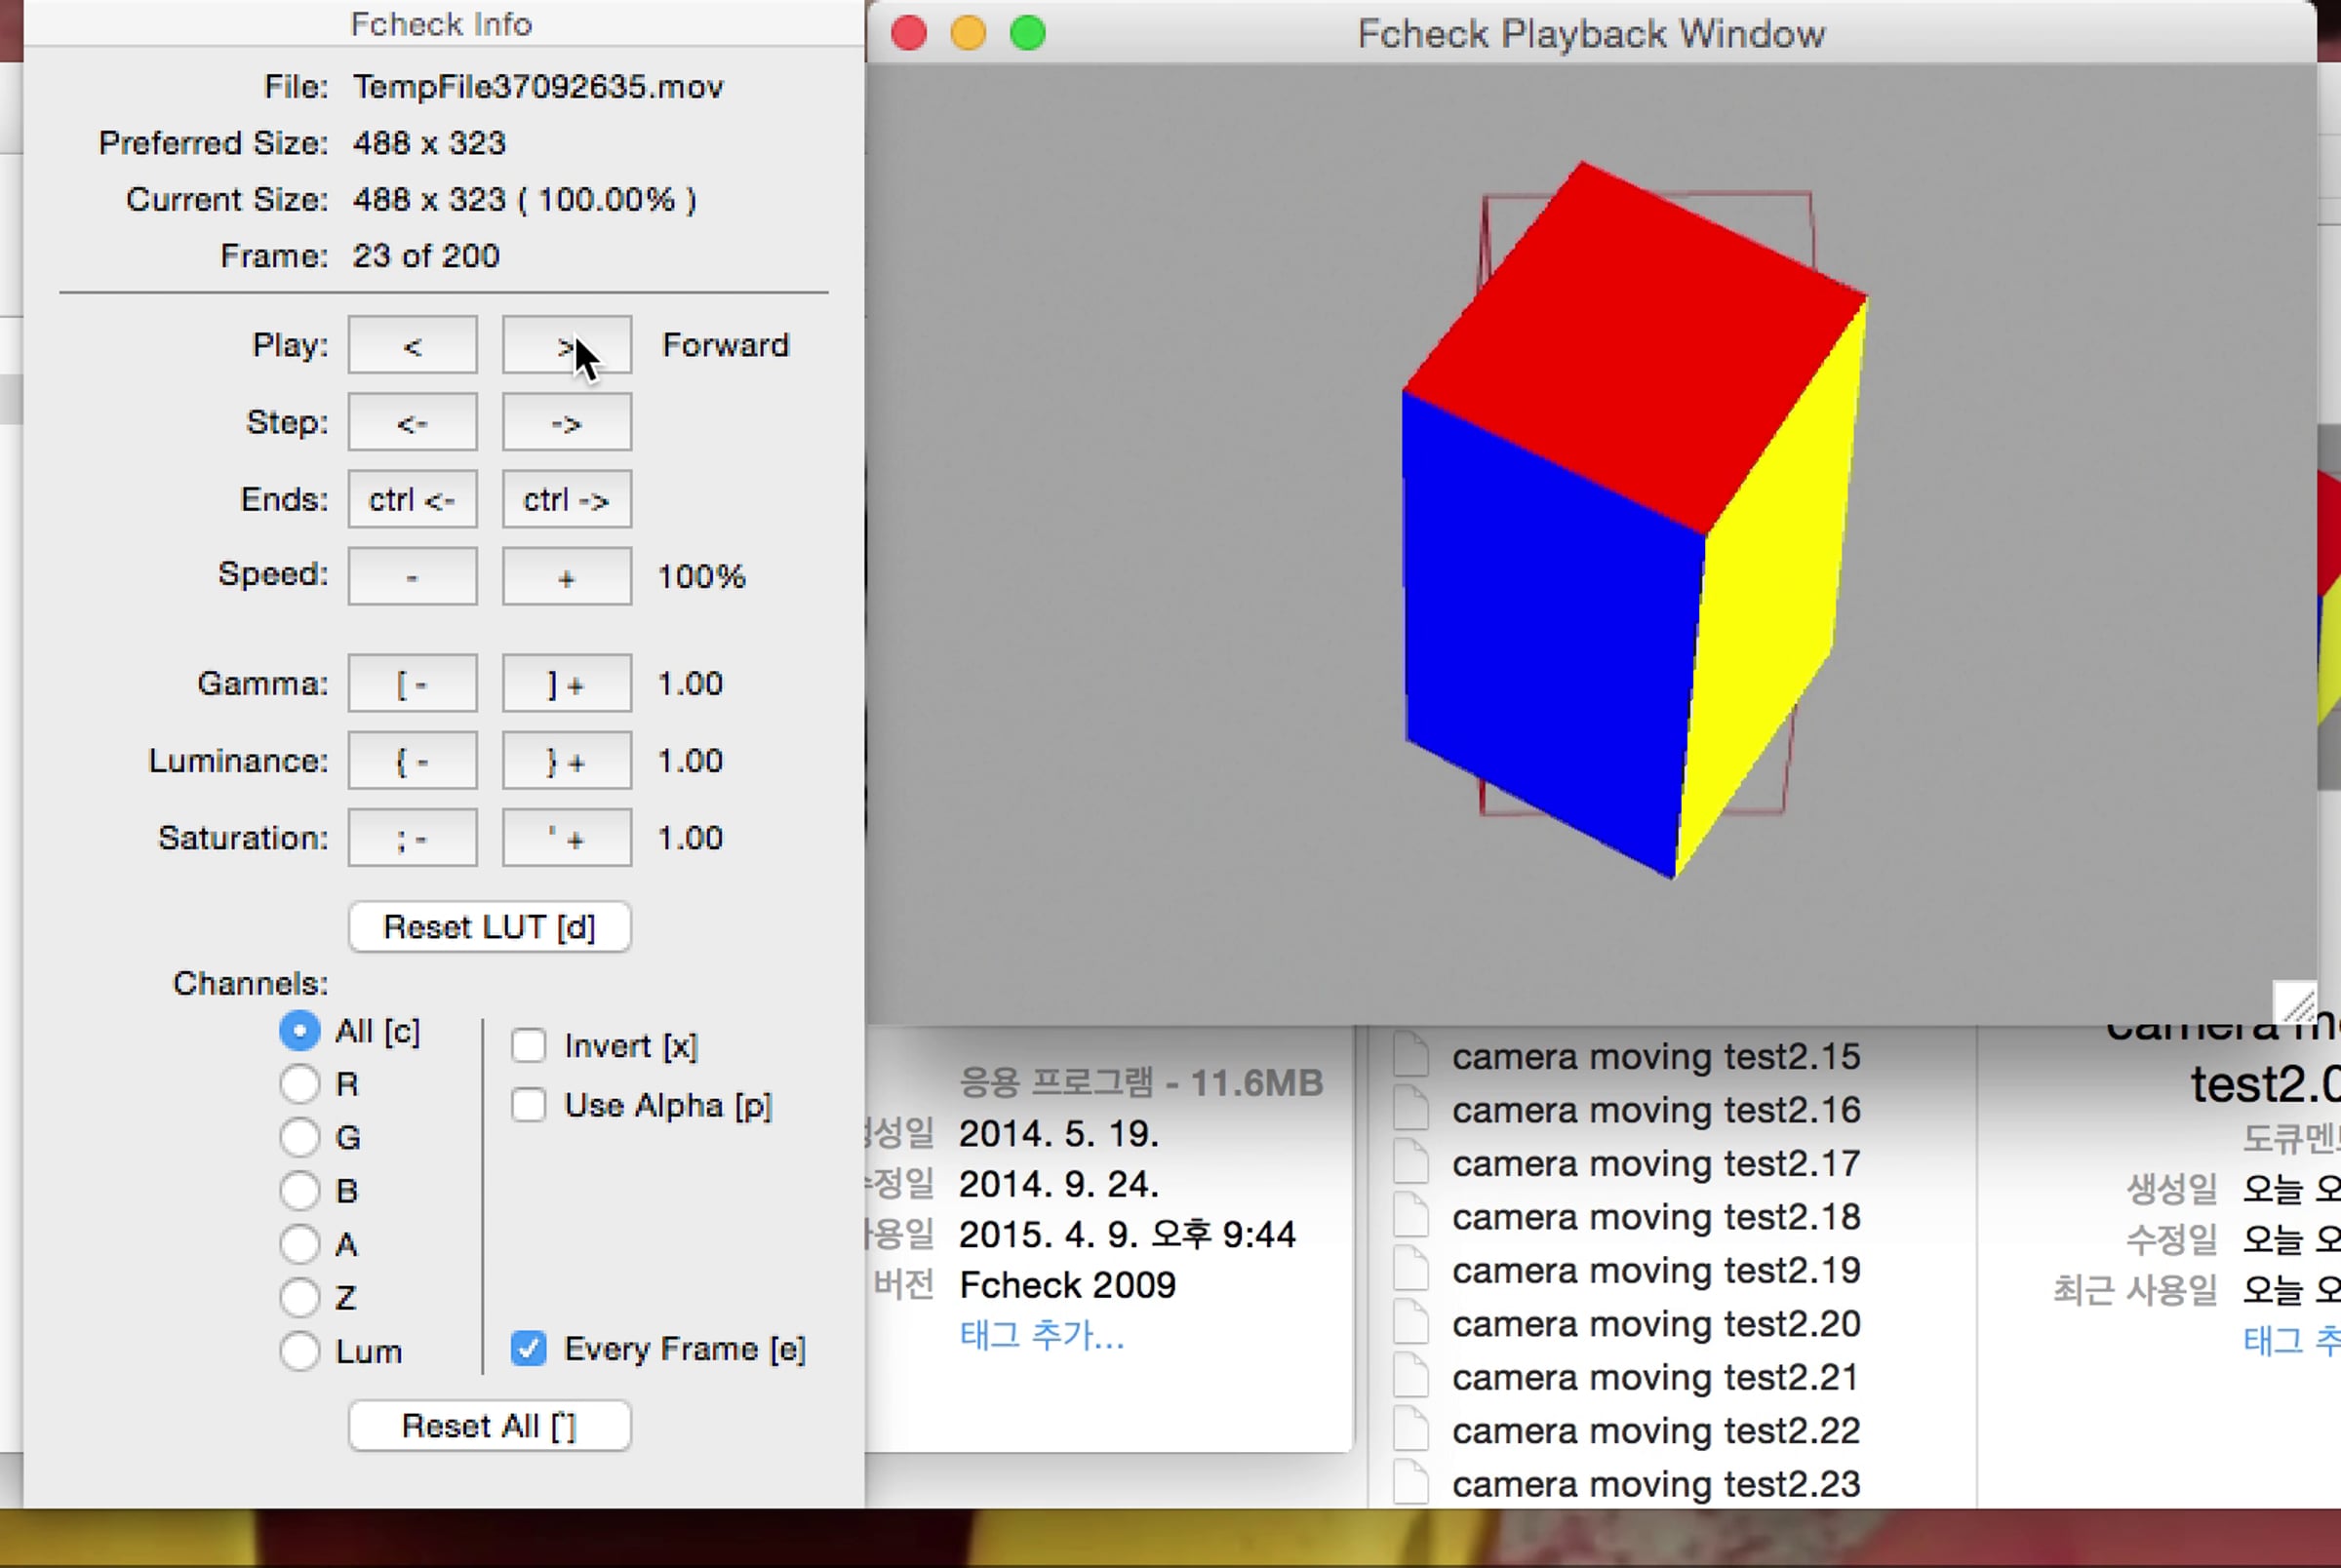Select file camera moving test2.23 in Finder
This screenshot has width=2341, height=1568.
coord(1656,1485)
